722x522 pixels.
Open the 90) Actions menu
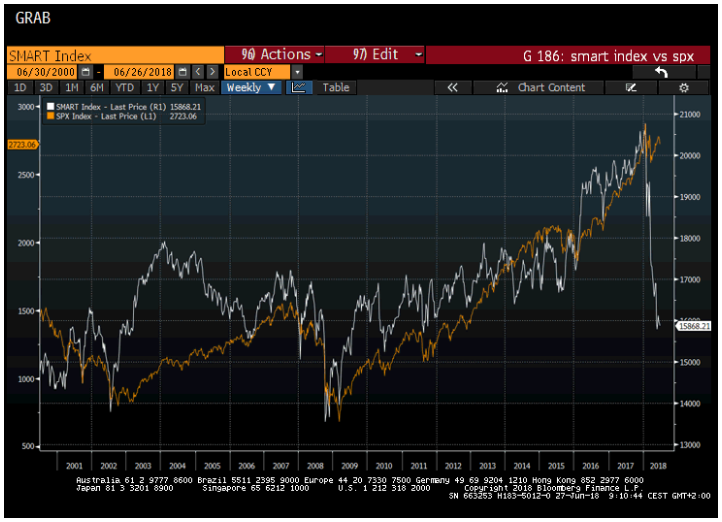pyautogui.click(x=275, y=55)
